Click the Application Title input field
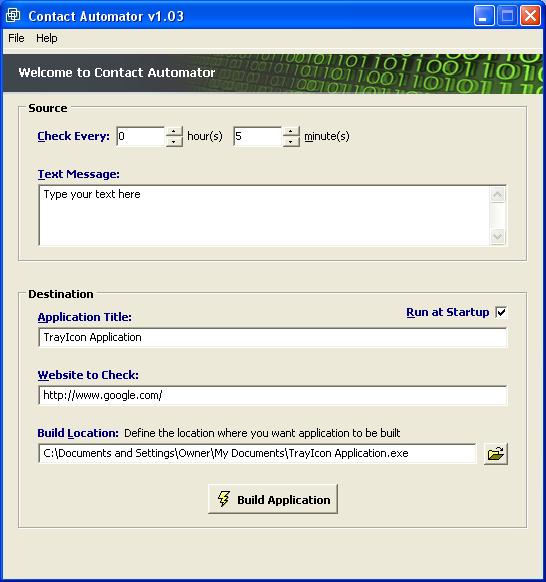Image resolution: width=546 pixels, height=582 pixels. click(x=273, y=337)
